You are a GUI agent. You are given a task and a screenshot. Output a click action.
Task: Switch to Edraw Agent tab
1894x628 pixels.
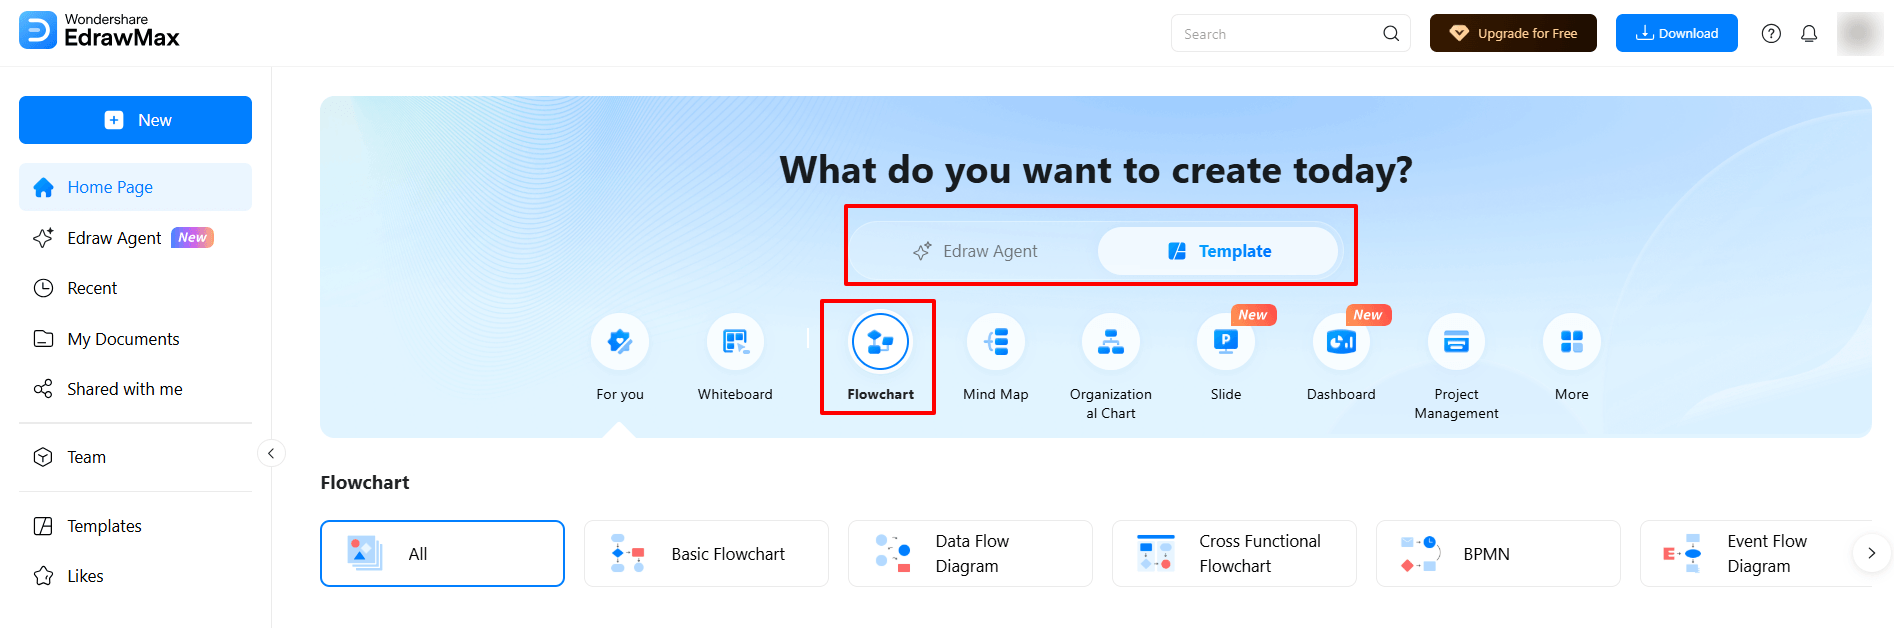[x=975, y=251]
